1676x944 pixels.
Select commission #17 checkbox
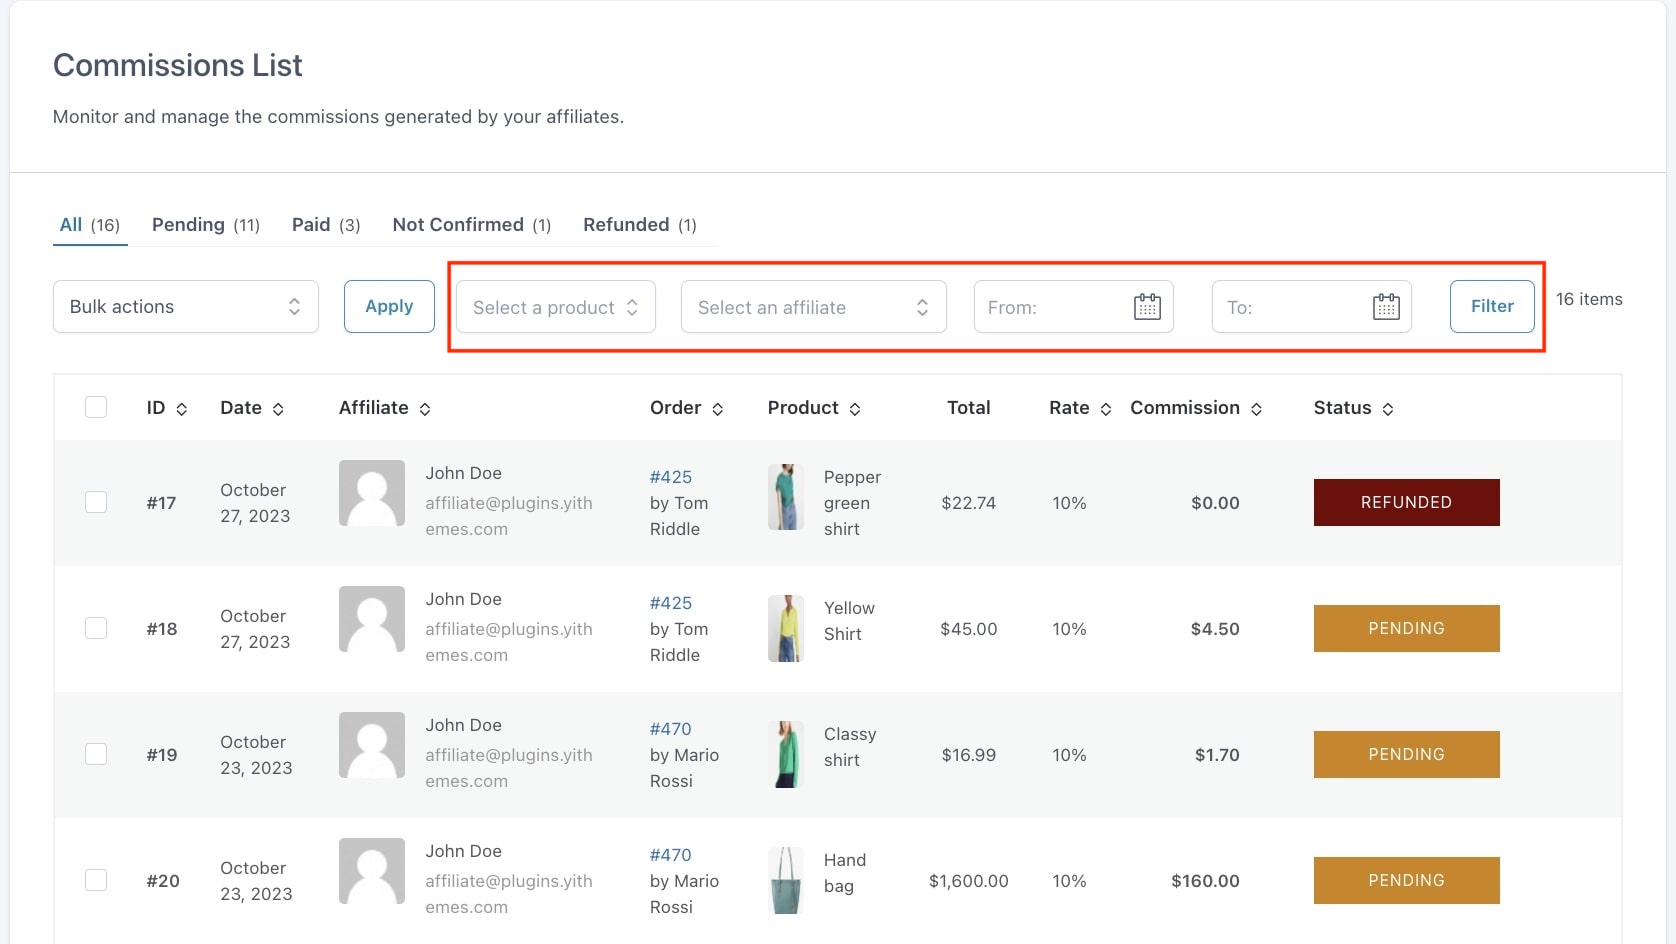96,502
